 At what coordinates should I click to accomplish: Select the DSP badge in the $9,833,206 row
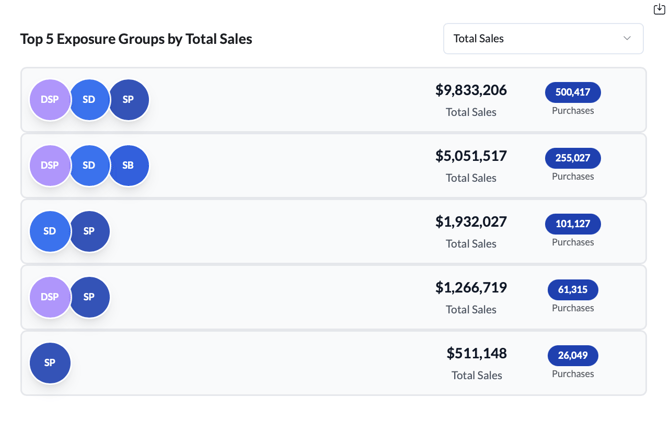pos(50,100)
